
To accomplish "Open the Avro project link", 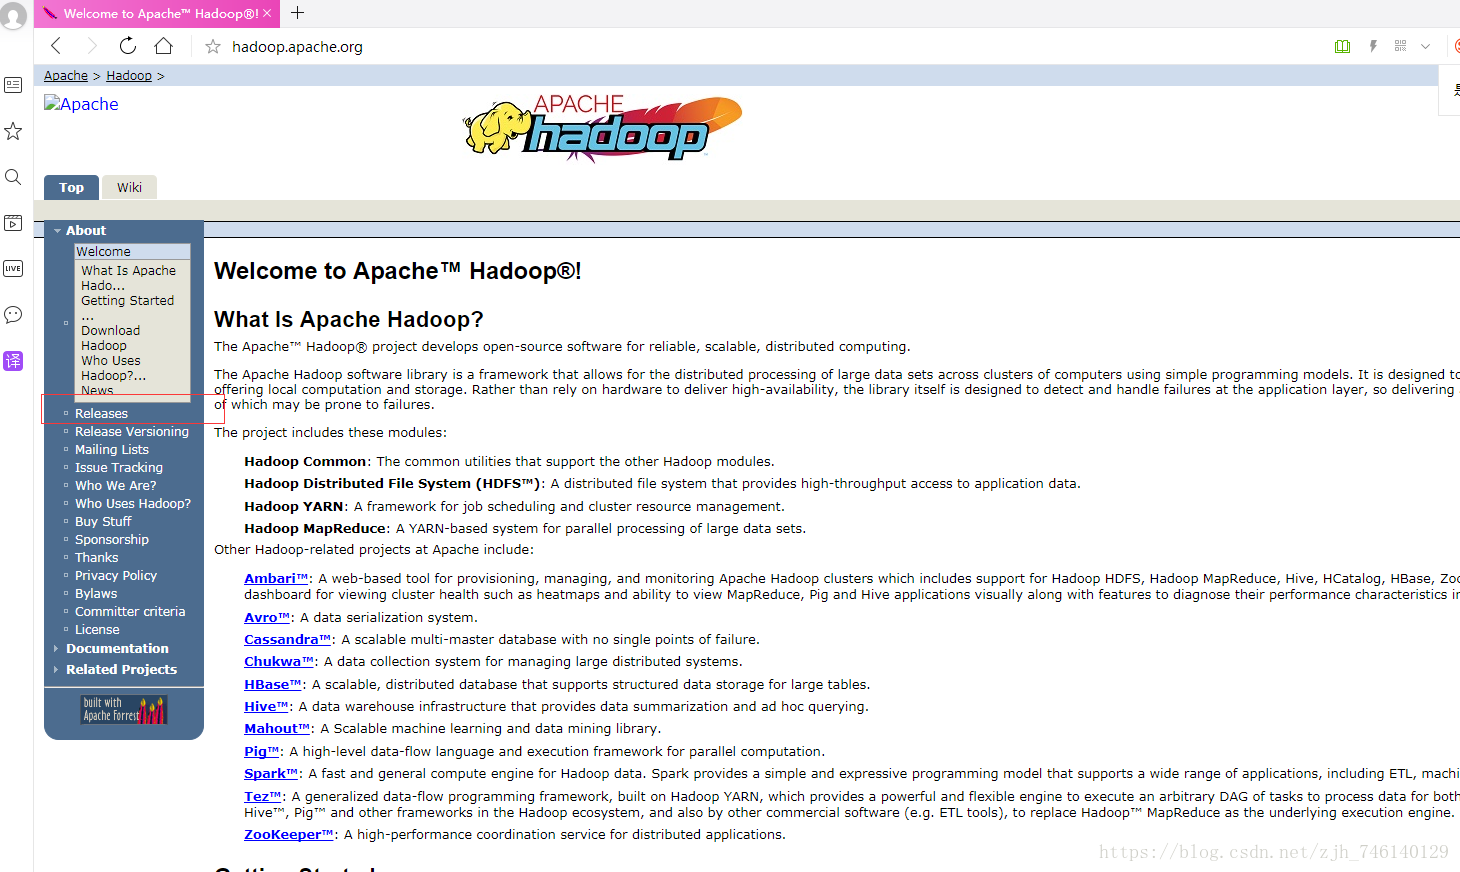I will [x=267, y=617].
